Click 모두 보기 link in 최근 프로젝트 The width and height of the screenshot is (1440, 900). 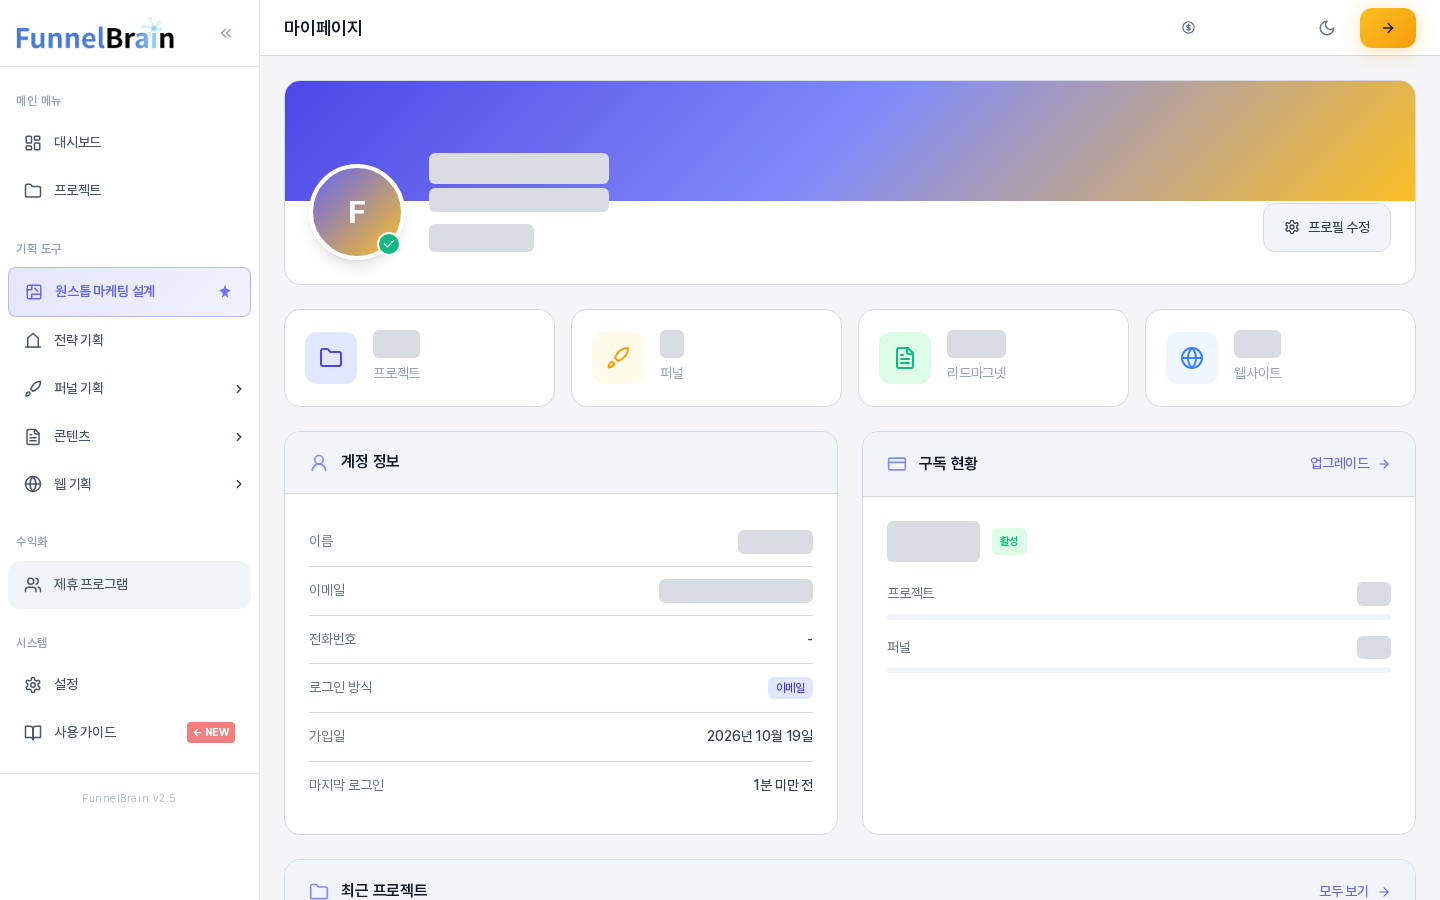tap(1355, 891)
